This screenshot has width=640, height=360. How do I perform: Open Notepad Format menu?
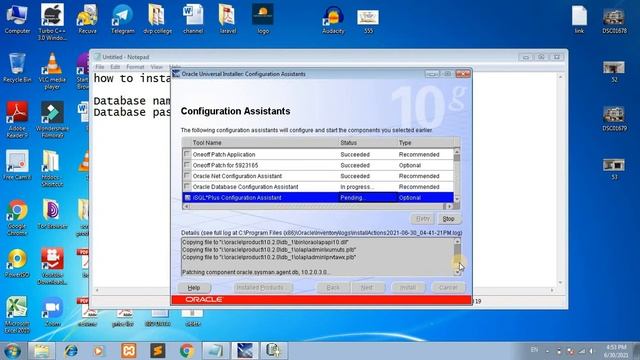135,67
